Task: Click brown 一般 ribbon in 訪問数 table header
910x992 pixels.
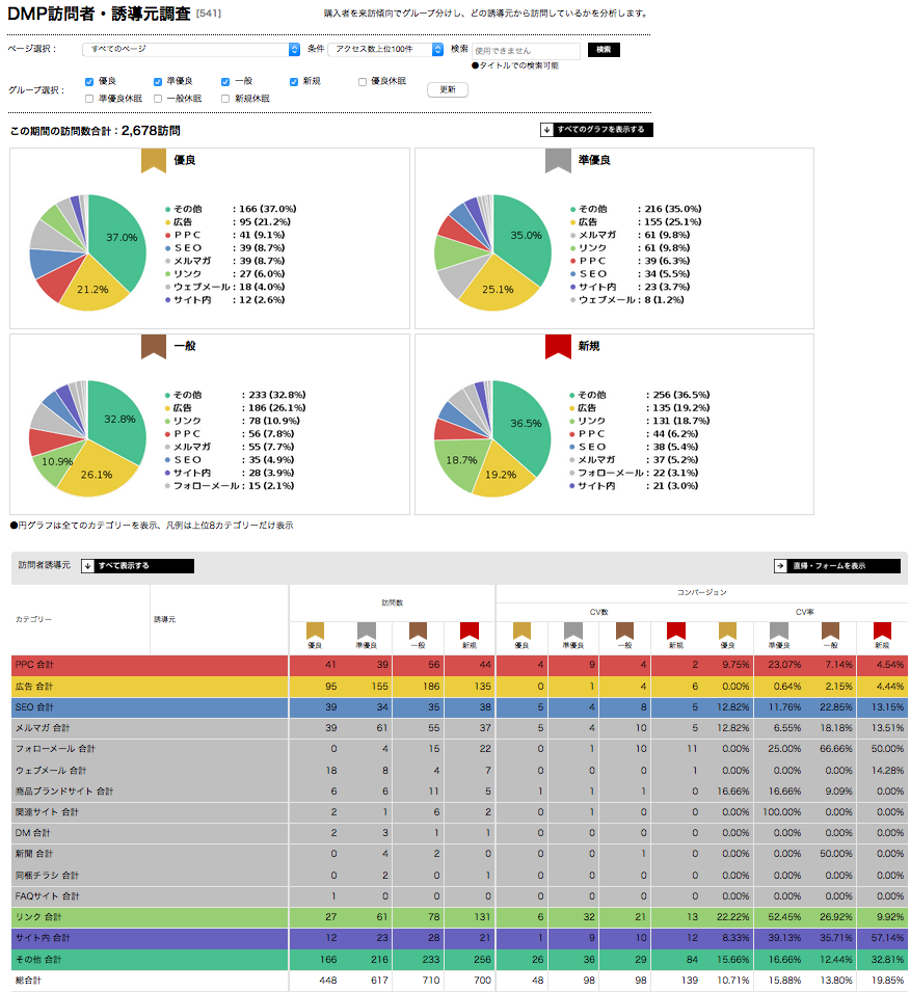Action: (418, 631)
